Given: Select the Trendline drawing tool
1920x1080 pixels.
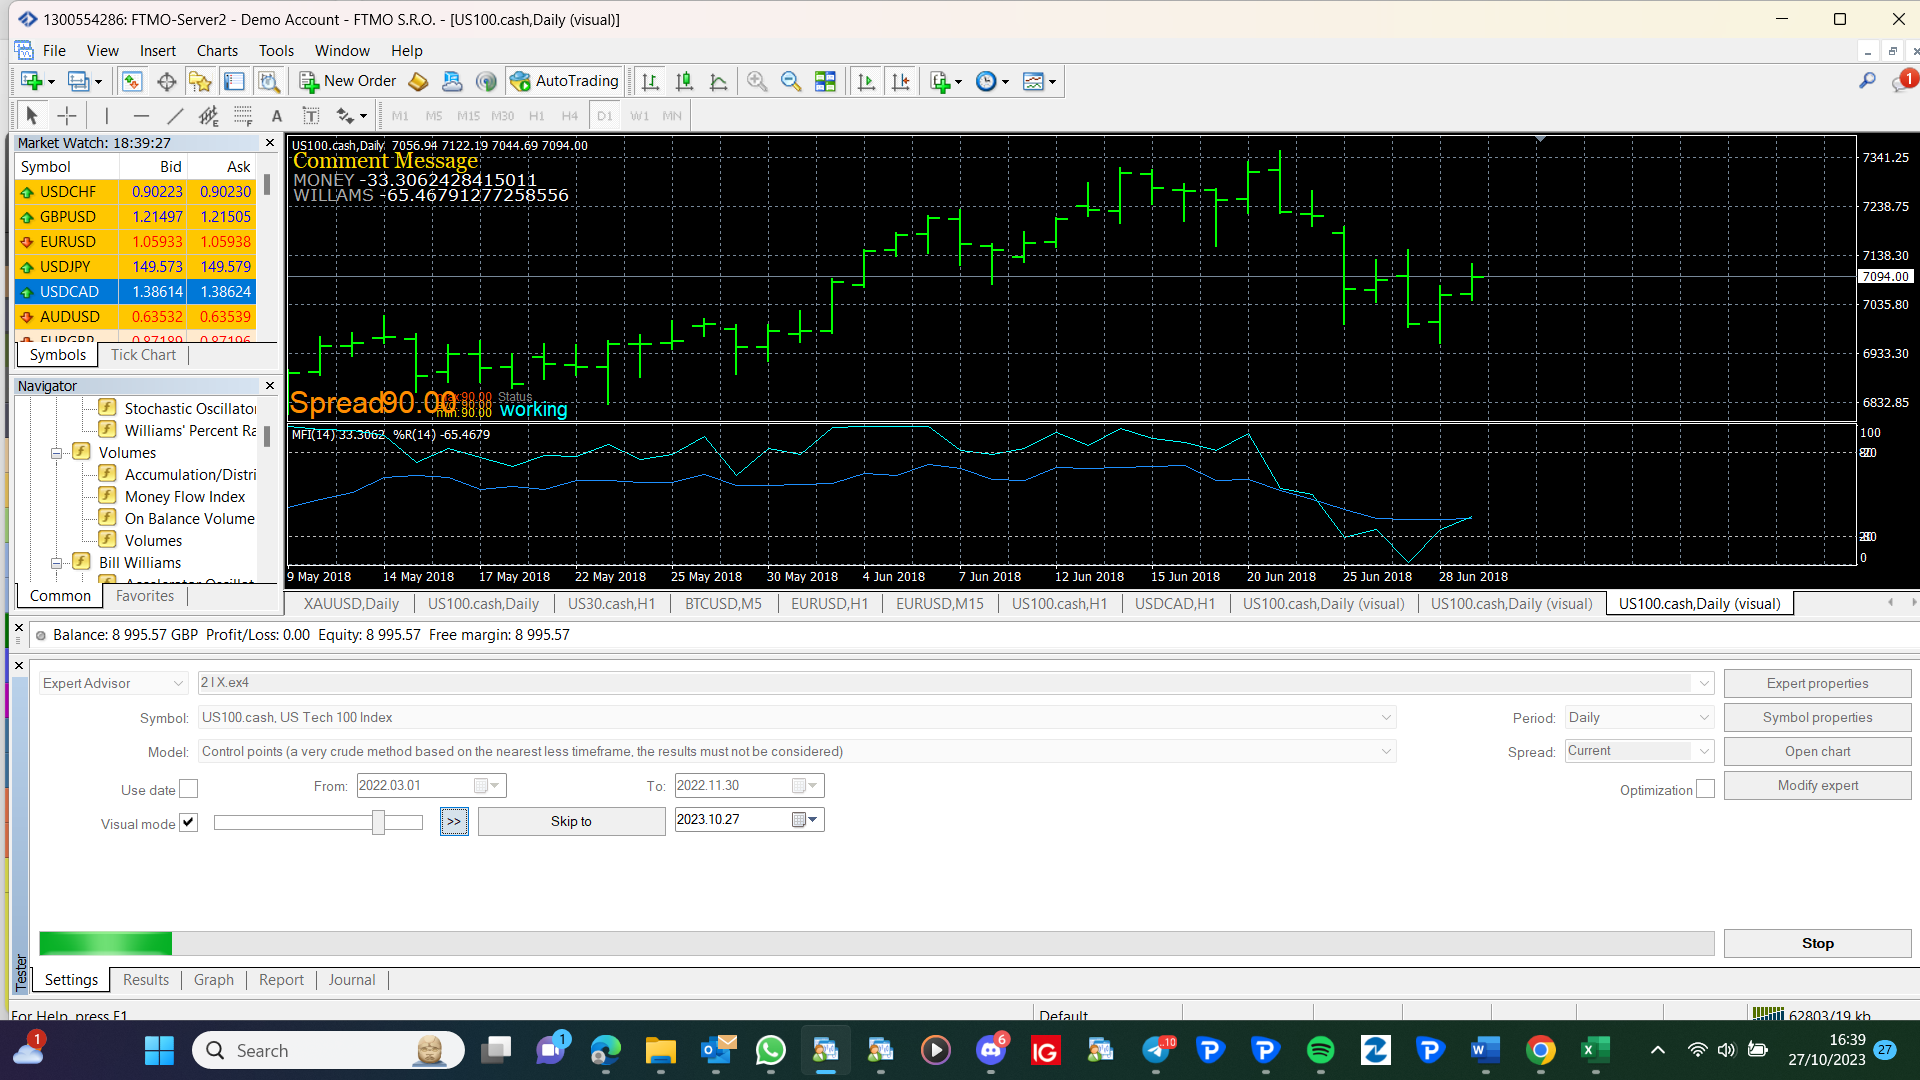Looking at the screenshot, I should click(x=175, y=116).
